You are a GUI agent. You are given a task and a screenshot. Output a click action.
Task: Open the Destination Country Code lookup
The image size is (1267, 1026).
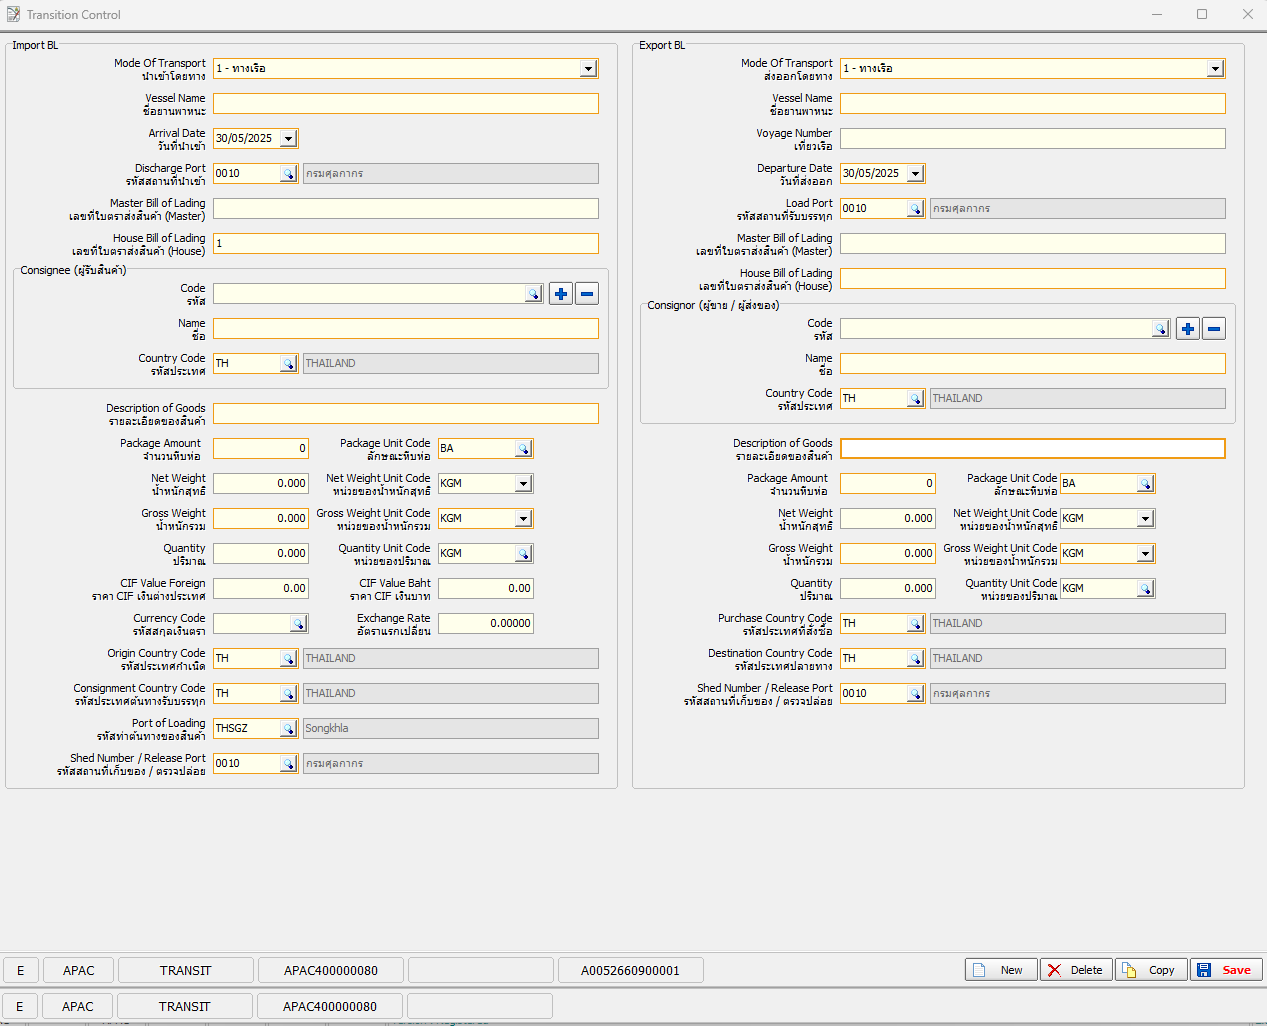click(915, 659)
